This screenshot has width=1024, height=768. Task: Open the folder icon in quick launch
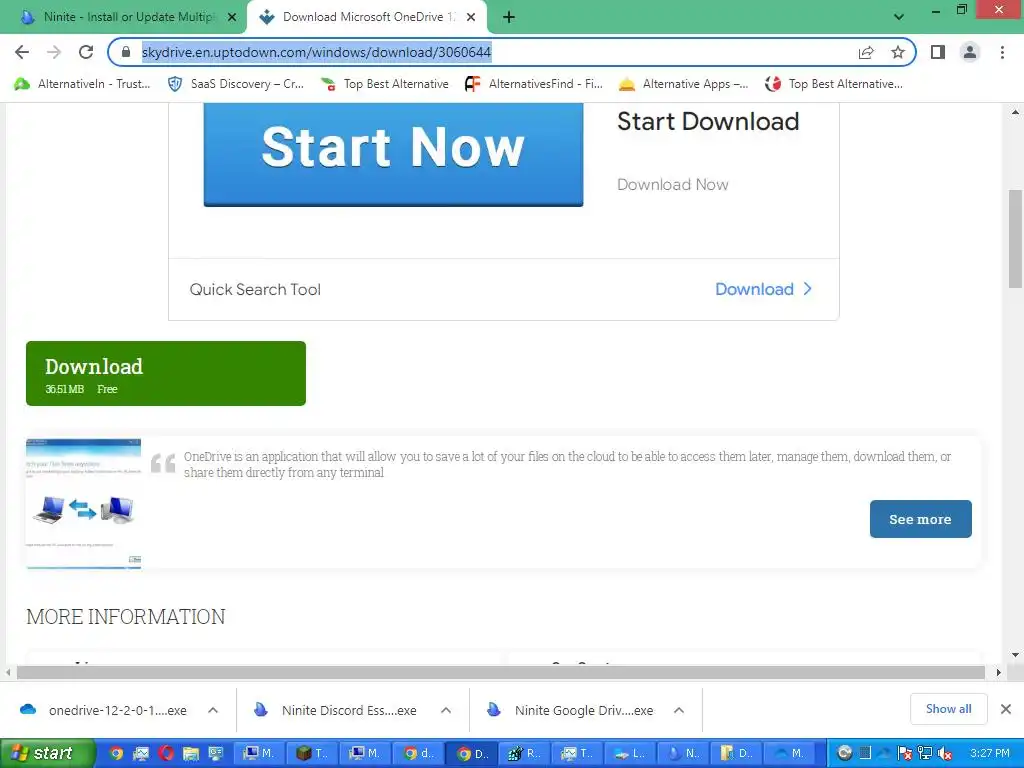(x=190, y=753)
